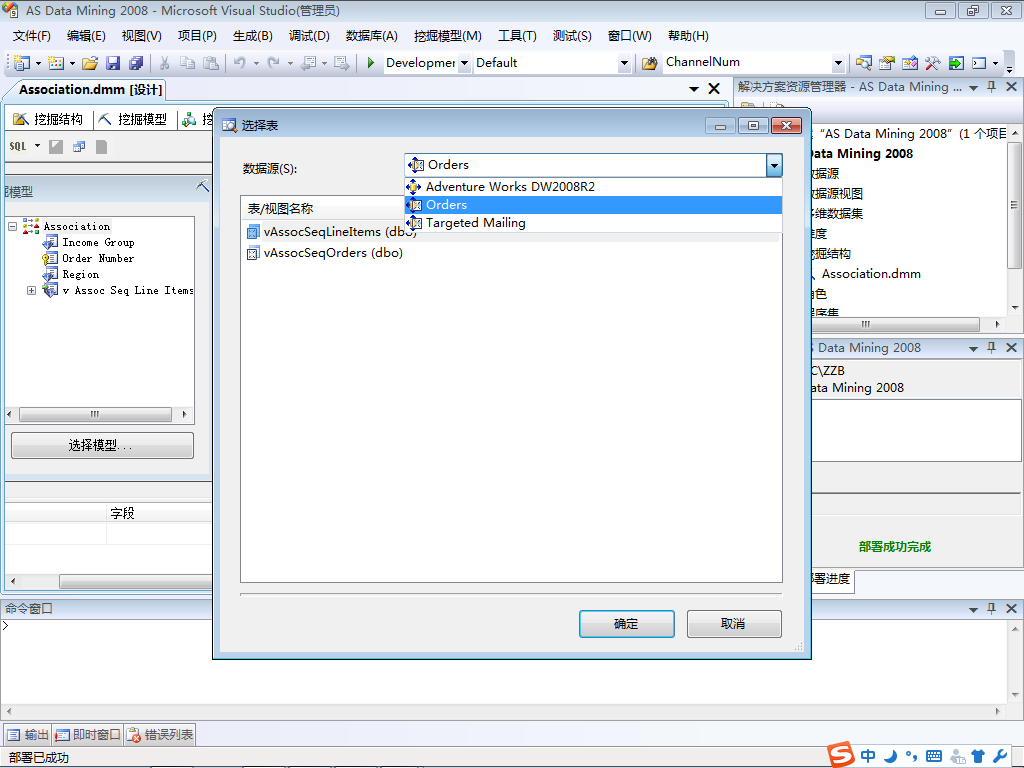Click the Copy toolbar icon

(187, 63)
